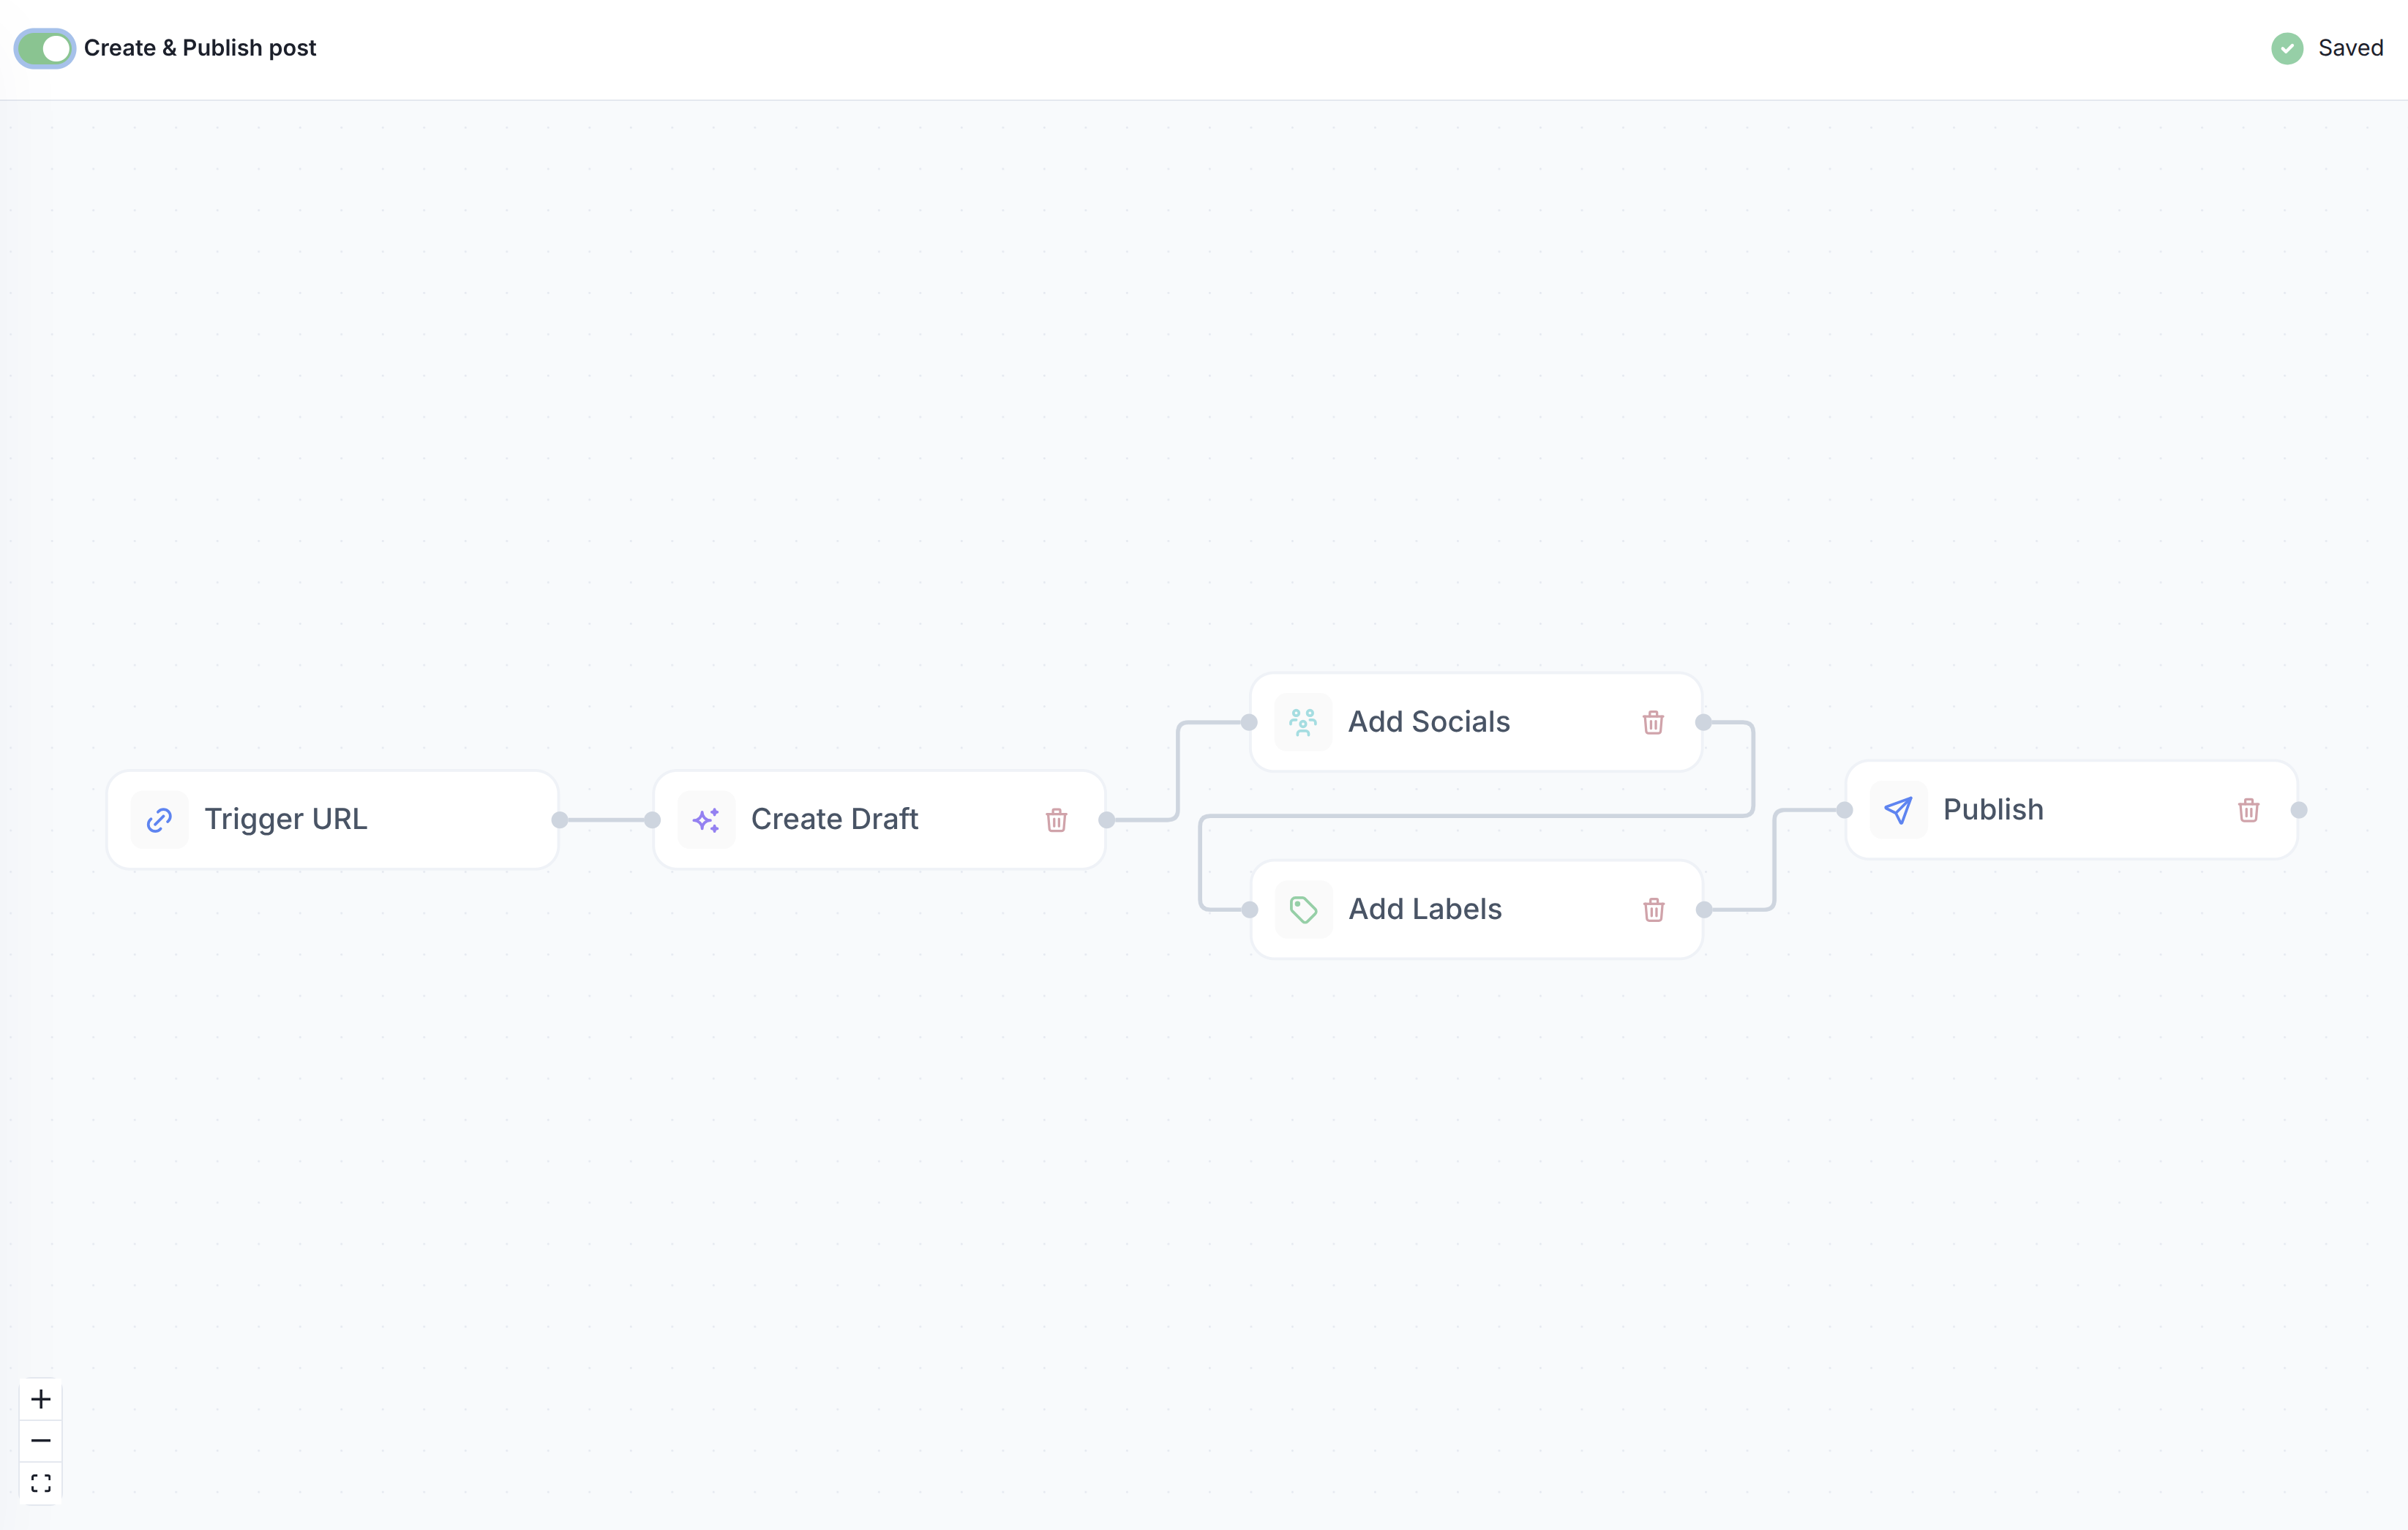
Task: Select the Add Labels node label
Action: coord(1424,910)
